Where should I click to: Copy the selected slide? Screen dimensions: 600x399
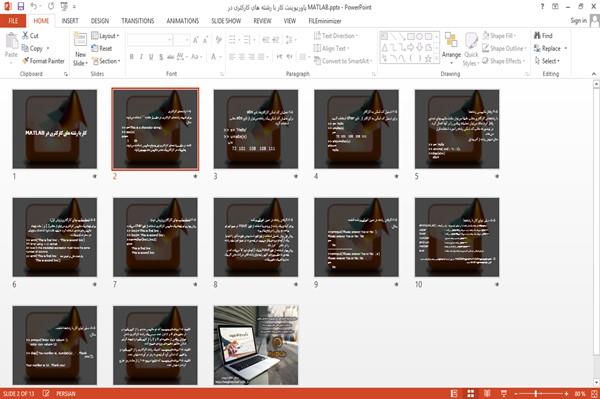(x=32, y=48)
